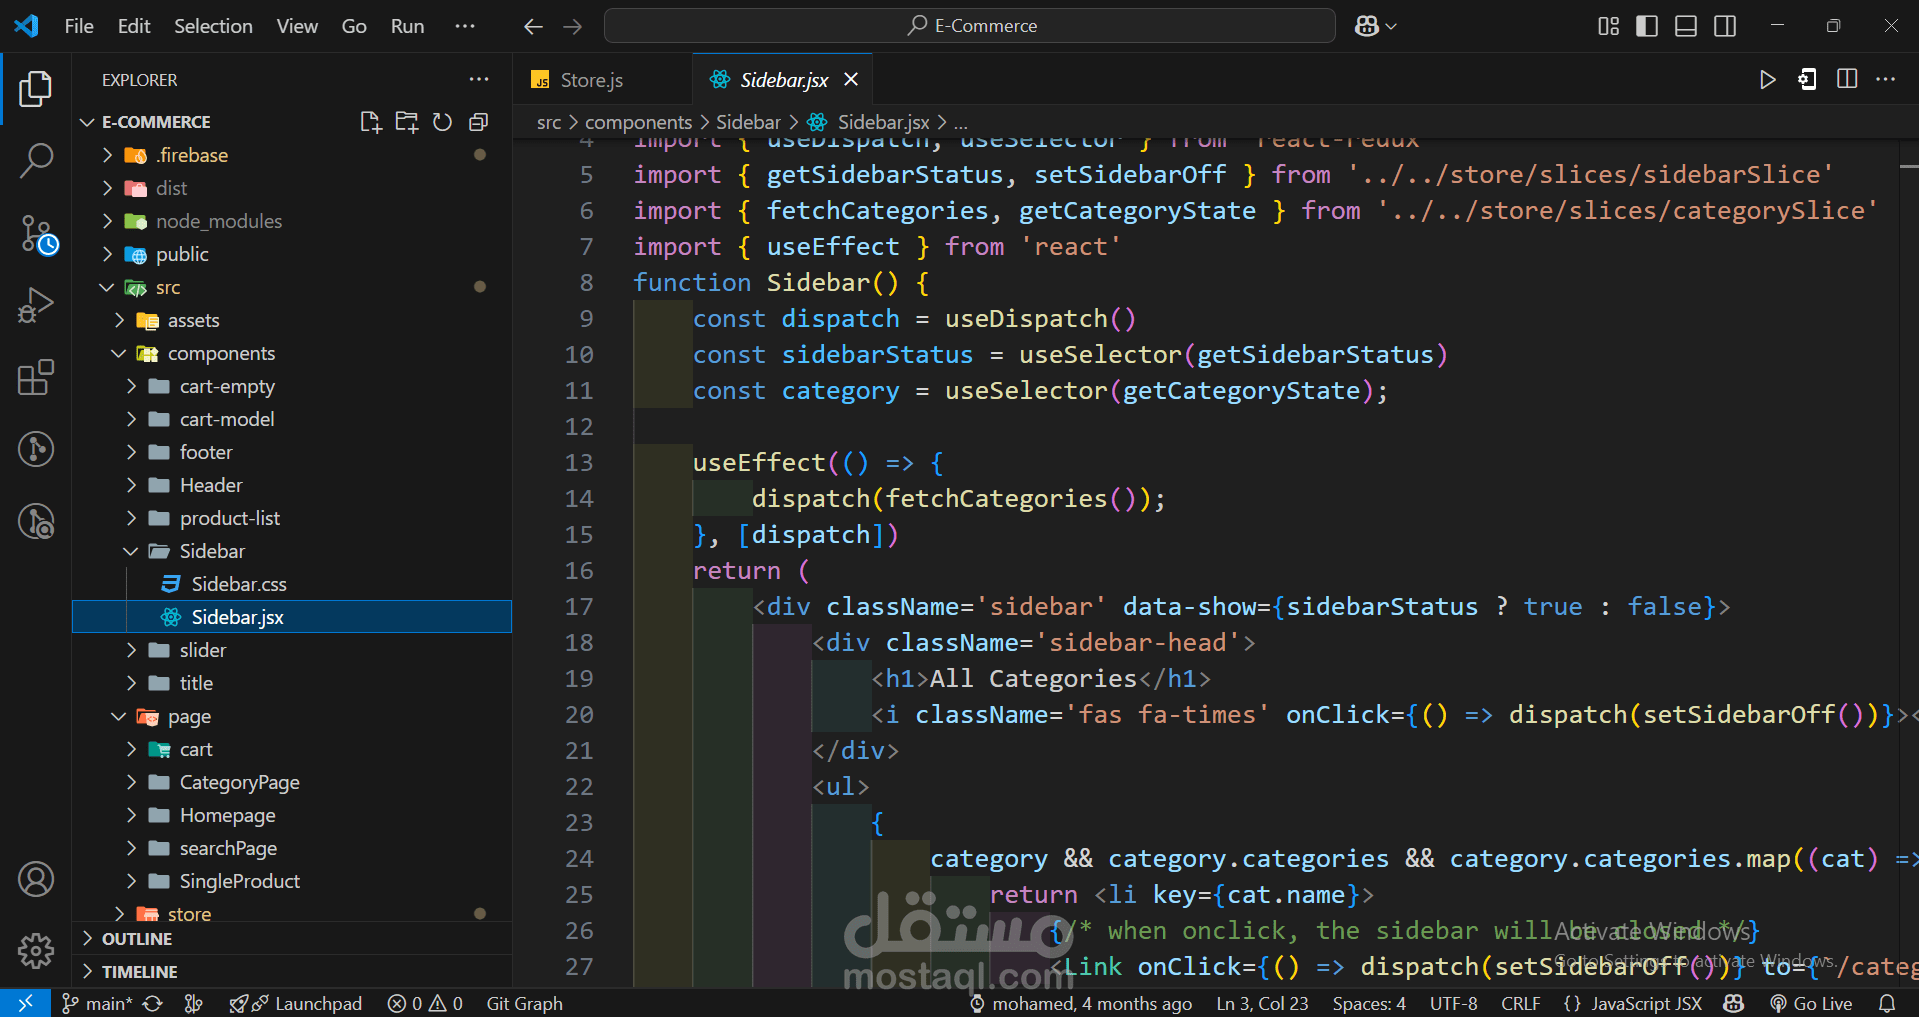
Task: Expand the product-list folder
Action: click(x=292, y=518)
